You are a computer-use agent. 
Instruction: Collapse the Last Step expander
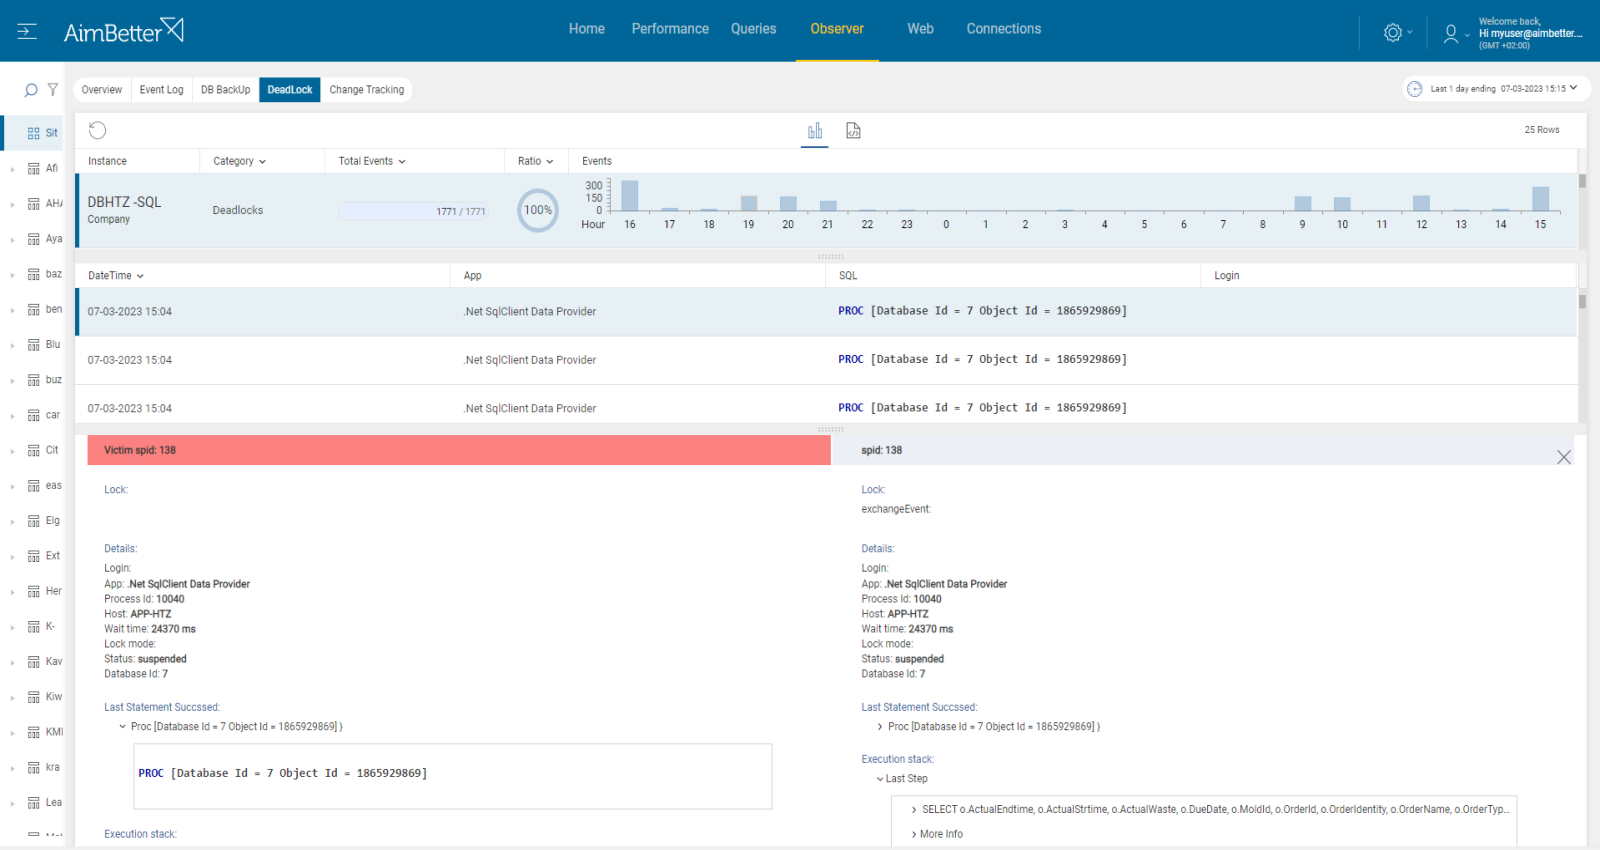[x=880, y=779]
